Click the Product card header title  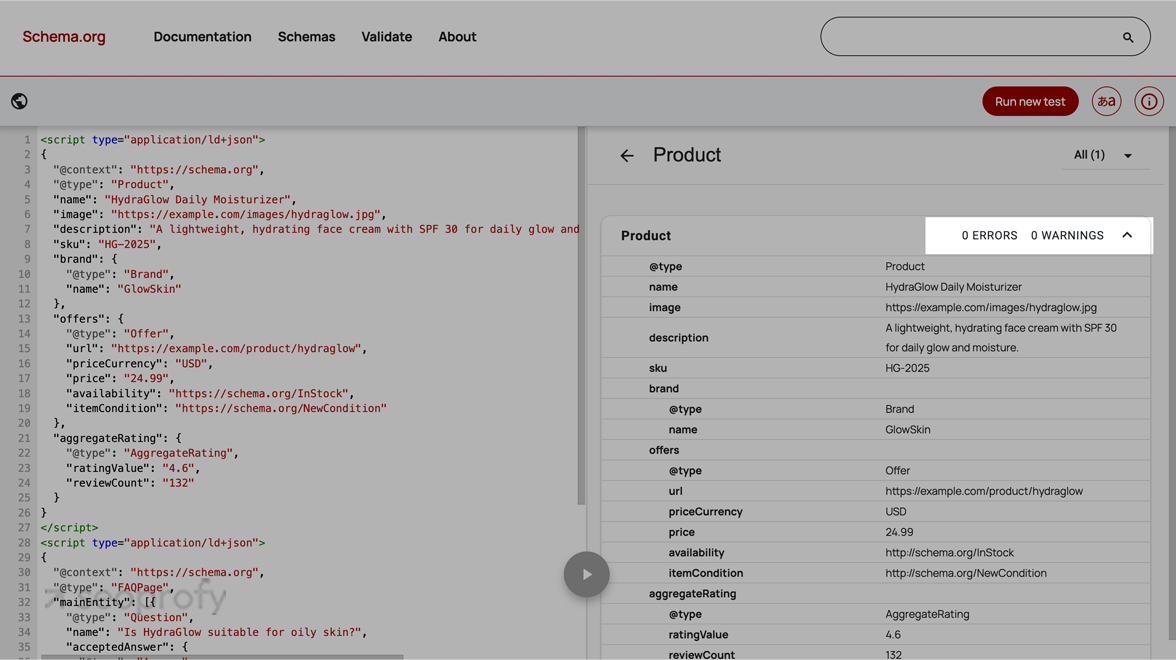point(646,236)
